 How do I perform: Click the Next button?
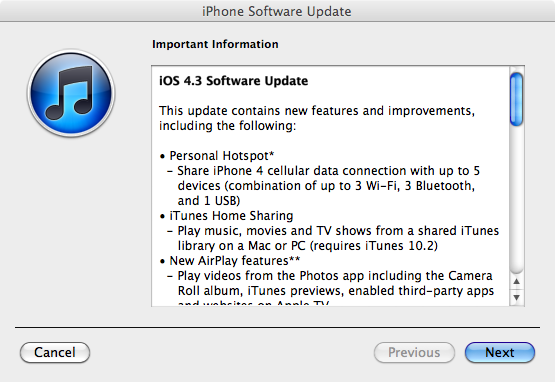tap(499, 352)
